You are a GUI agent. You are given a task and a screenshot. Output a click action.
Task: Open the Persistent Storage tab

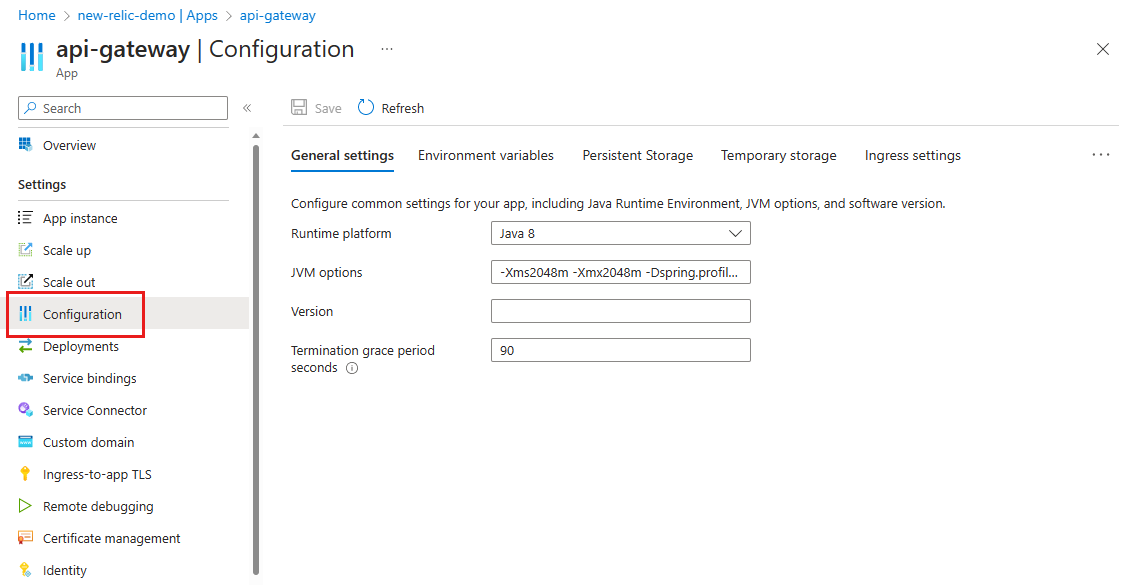[x=638, y=155]
